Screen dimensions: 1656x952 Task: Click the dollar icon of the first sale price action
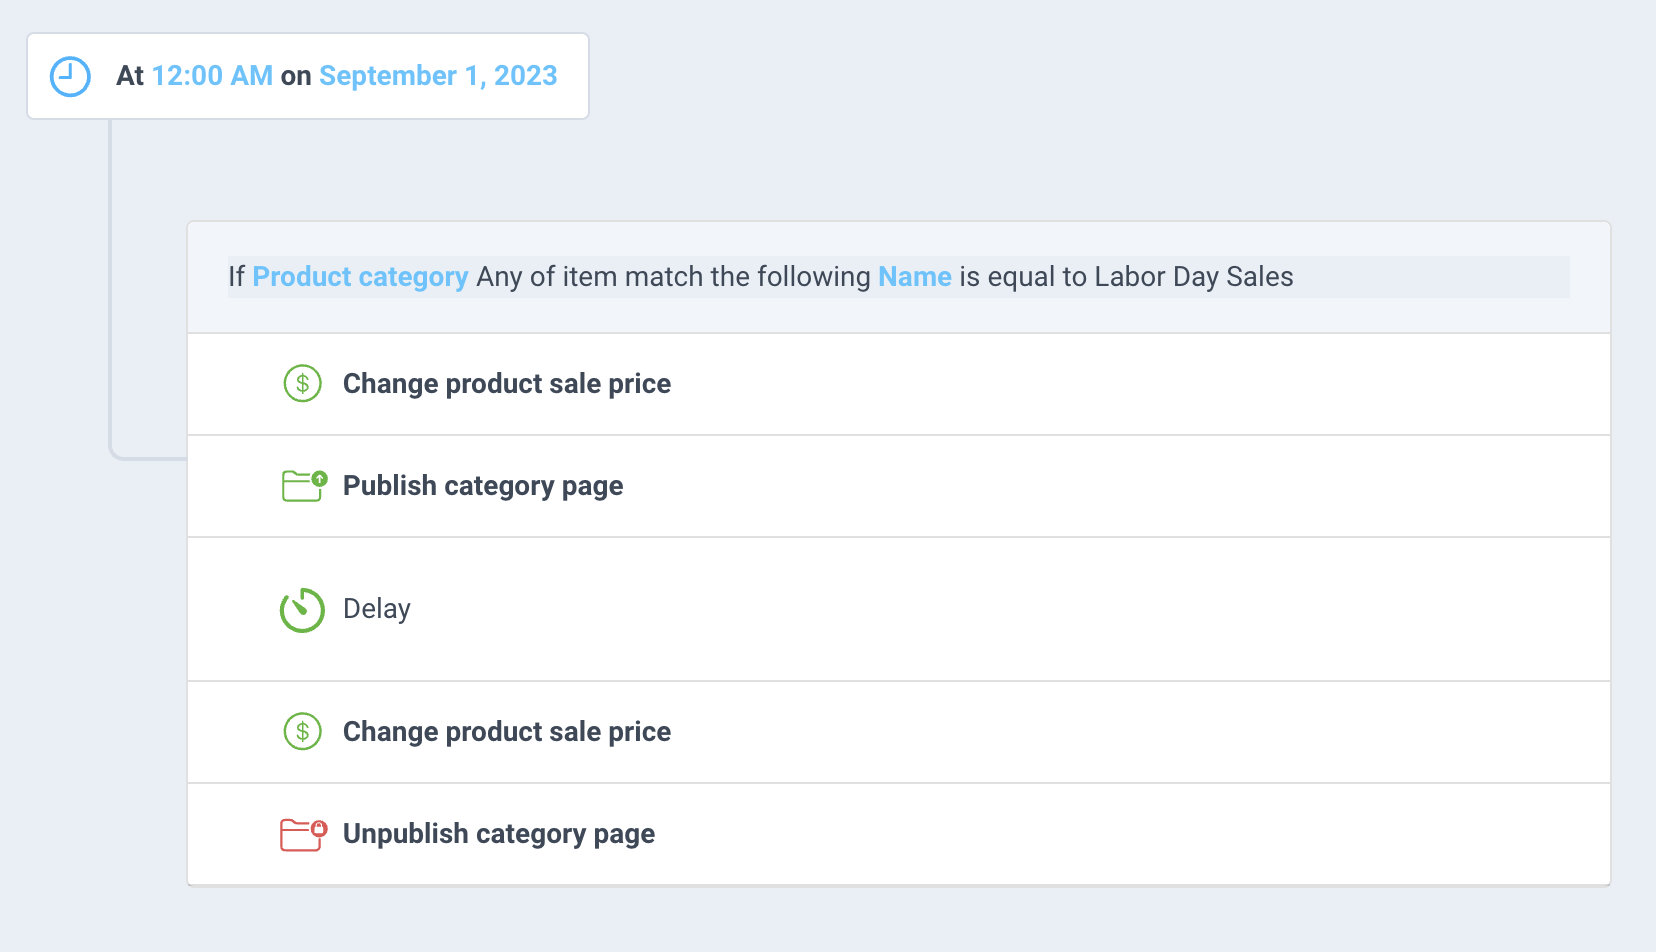[302, 384]
